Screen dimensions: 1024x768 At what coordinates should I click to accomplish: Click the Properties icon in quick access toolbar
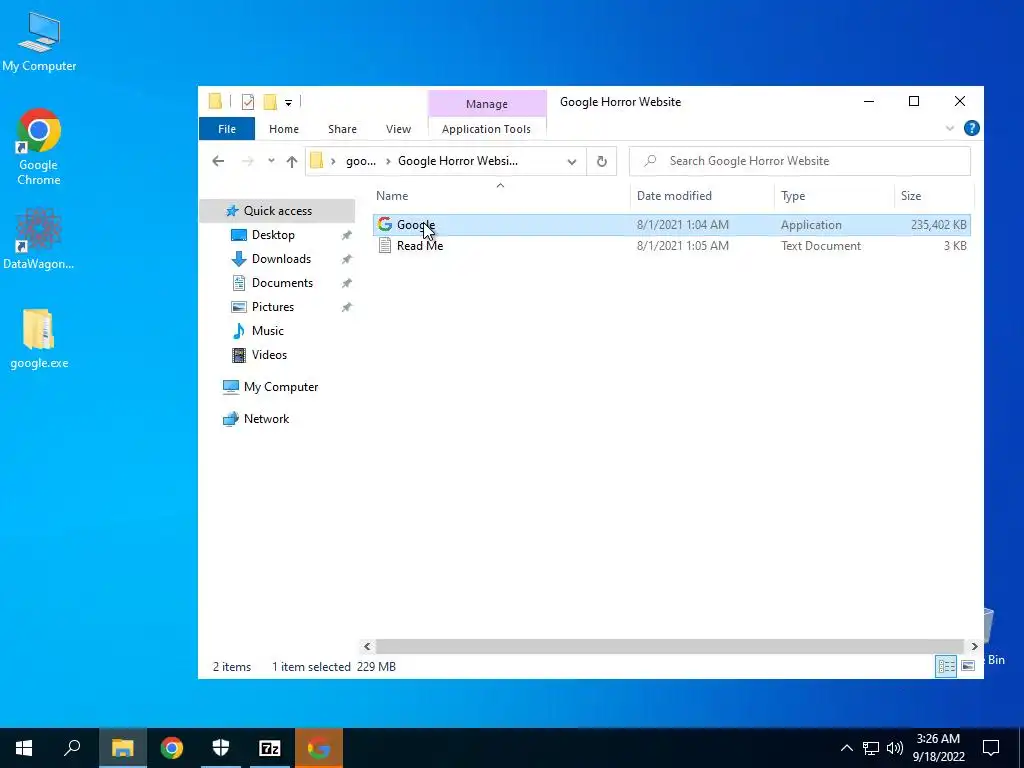(x=248, y=101)
